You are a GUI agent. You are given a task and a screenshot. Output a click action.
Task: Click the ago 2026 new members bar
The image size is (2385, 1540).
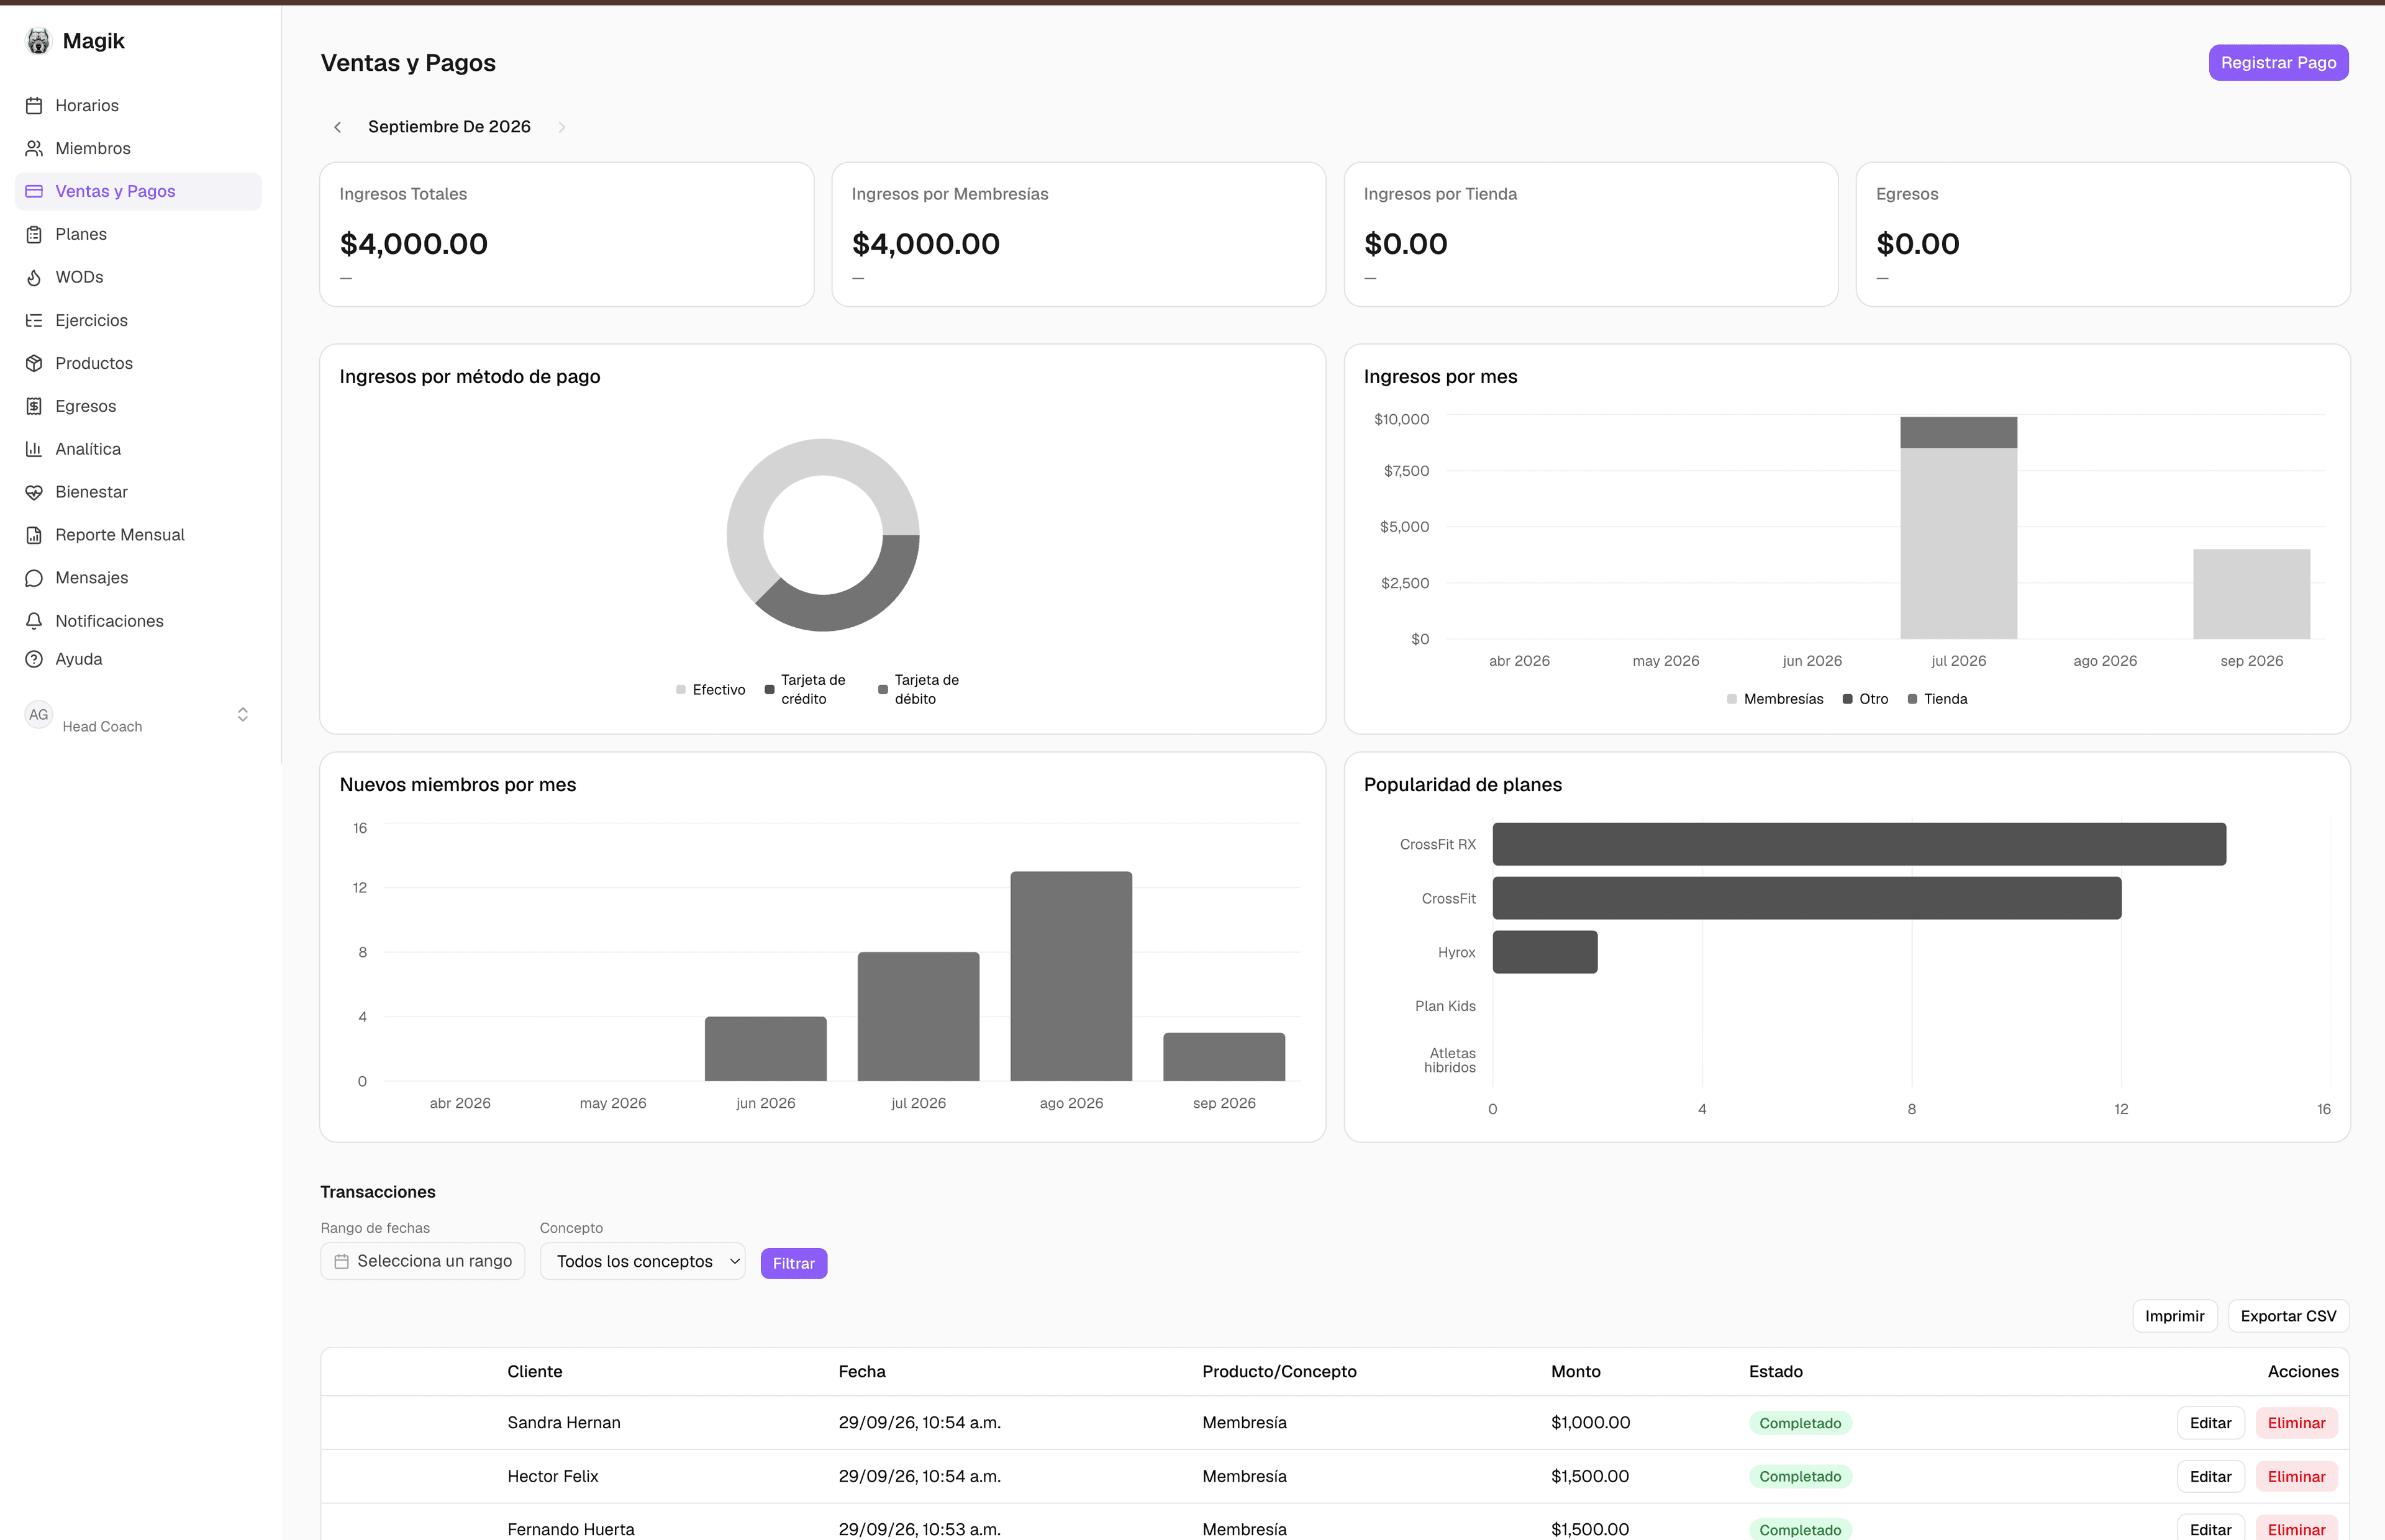[1071, 976]
